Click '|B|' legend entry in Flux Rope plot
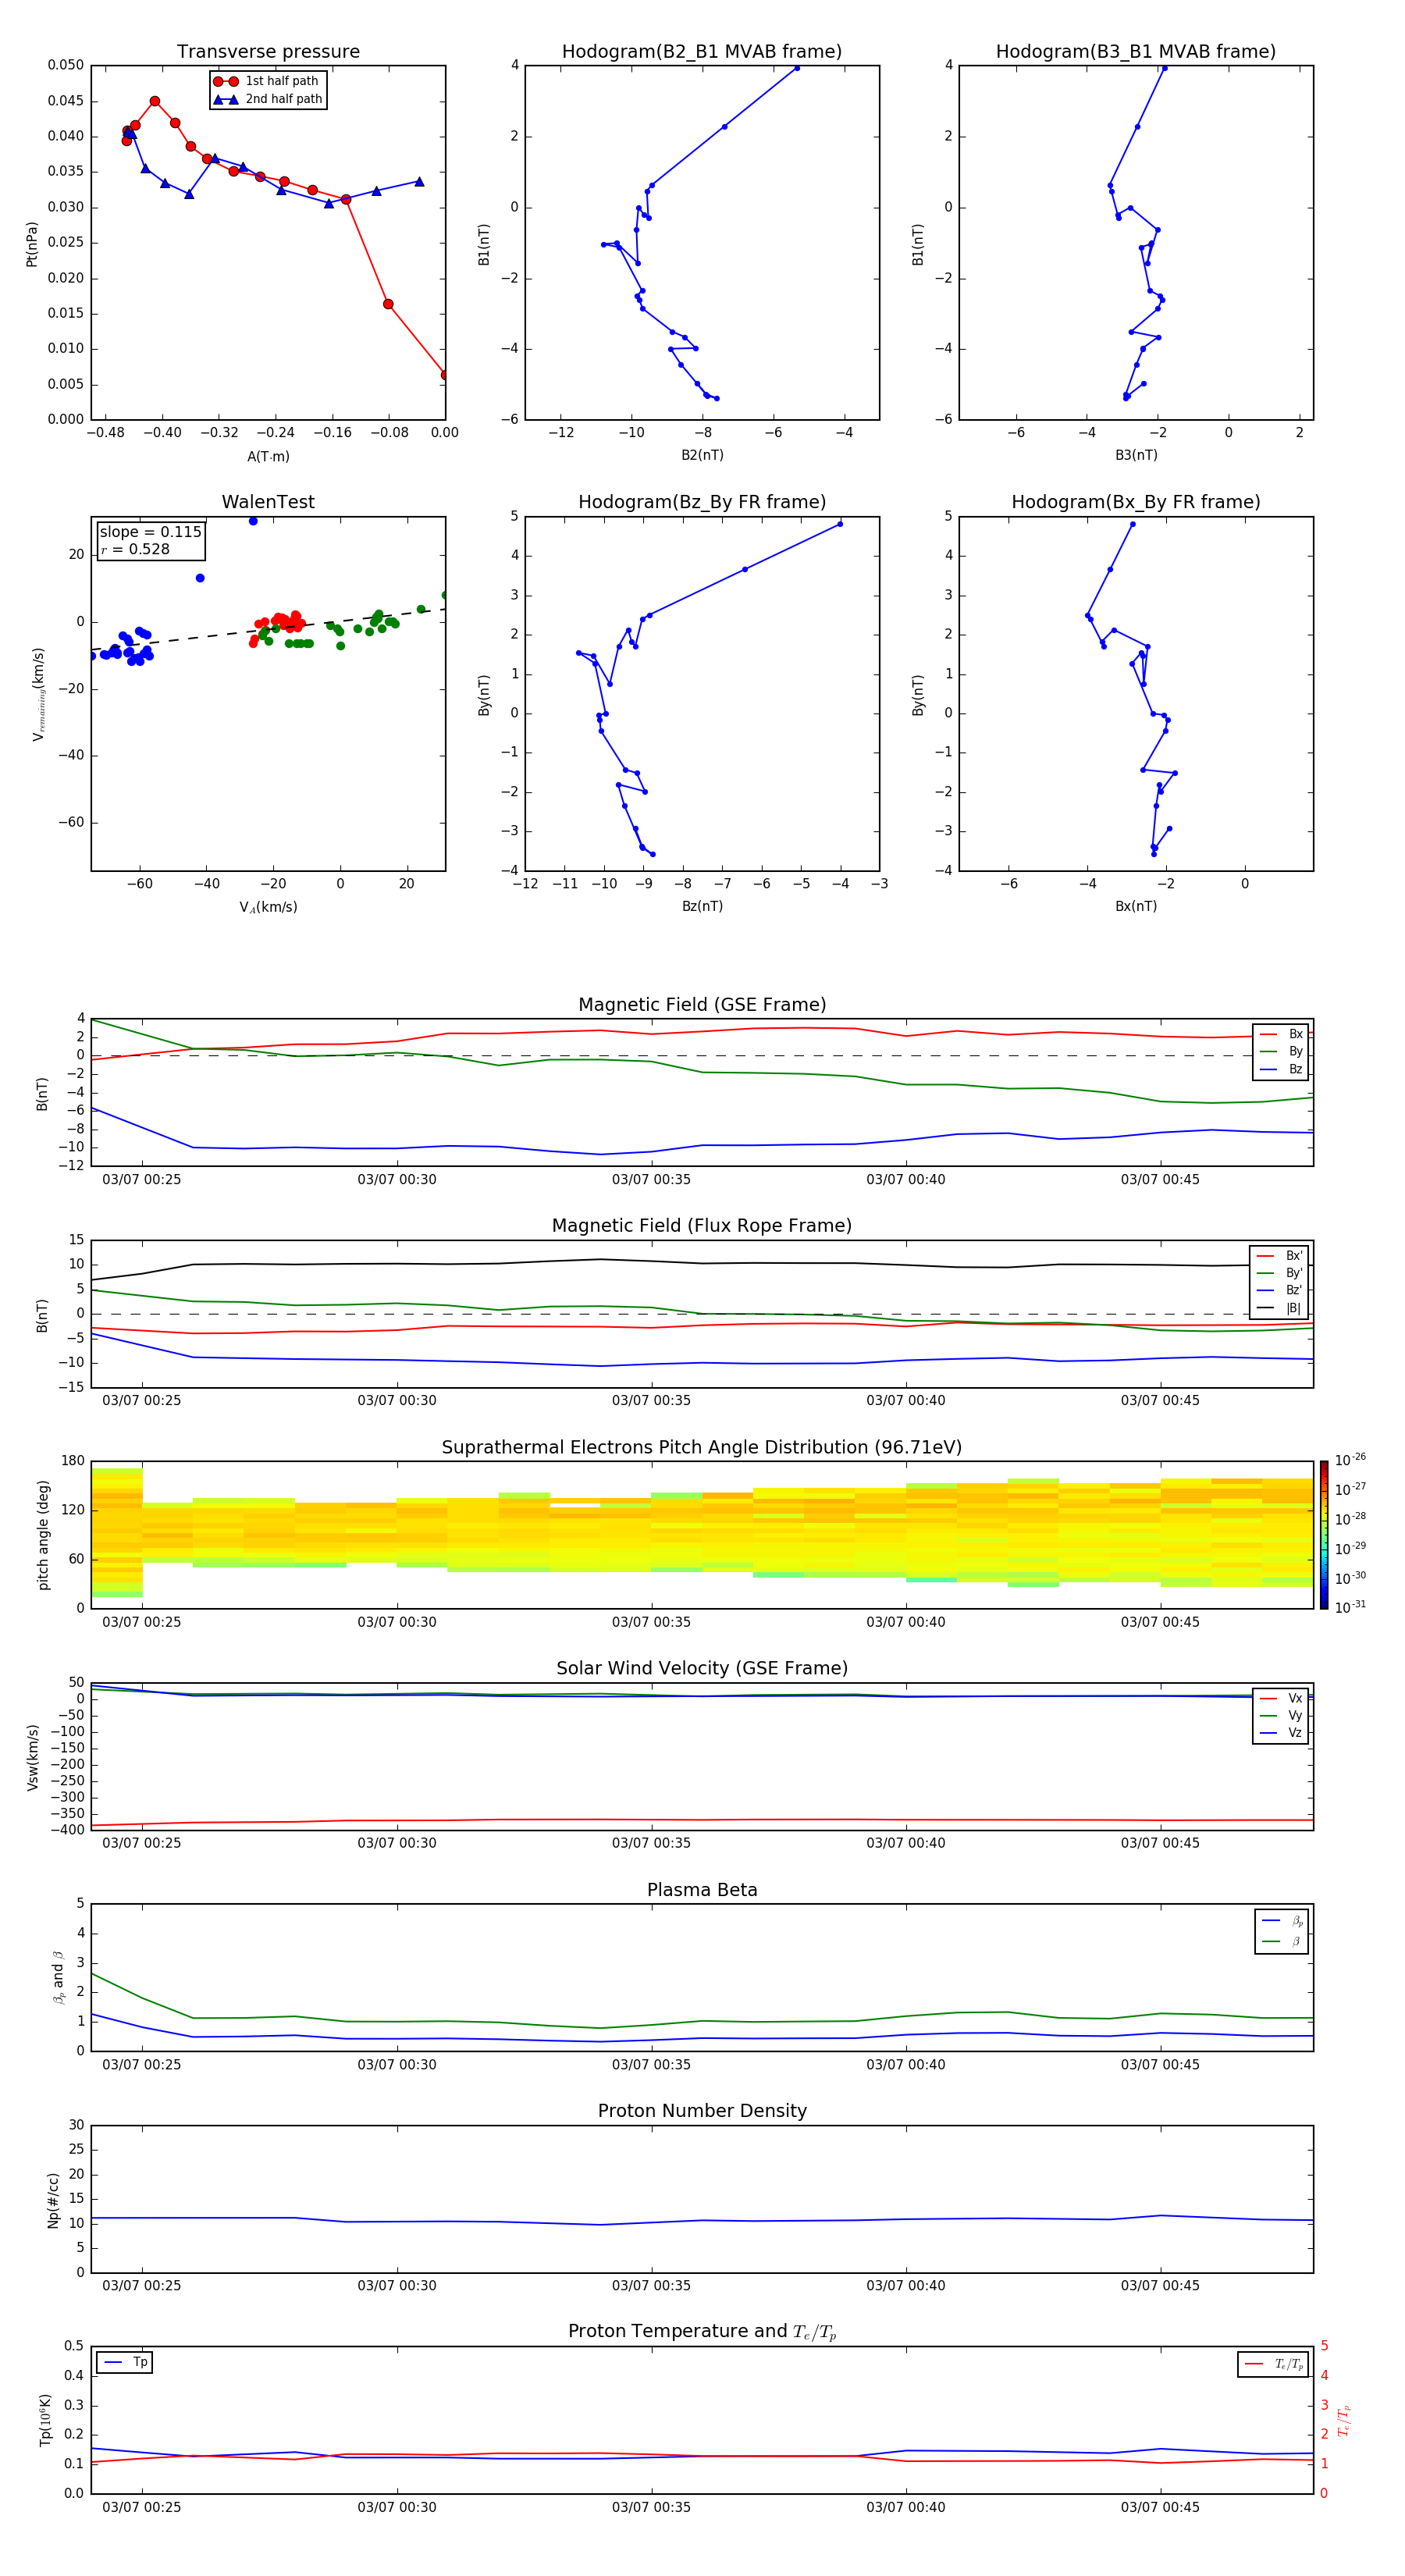This screenshot has width=1405, height=2576. pyautogui.click(x=1279, y=1308)
